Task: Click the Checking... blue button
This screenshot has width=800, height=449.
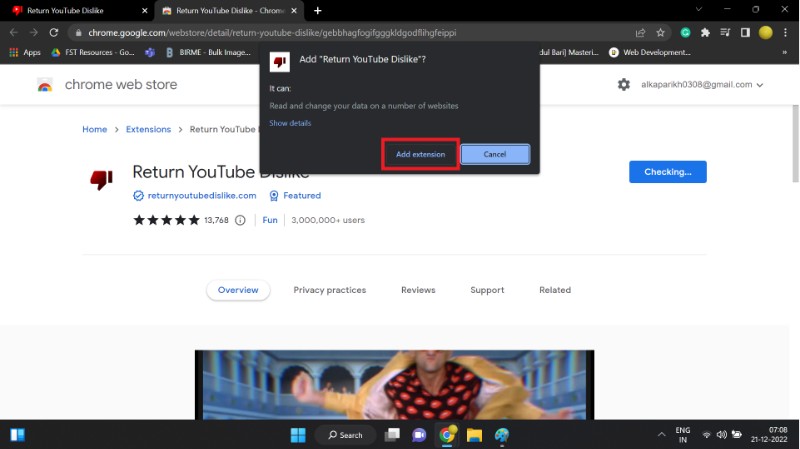Action: 667,172
